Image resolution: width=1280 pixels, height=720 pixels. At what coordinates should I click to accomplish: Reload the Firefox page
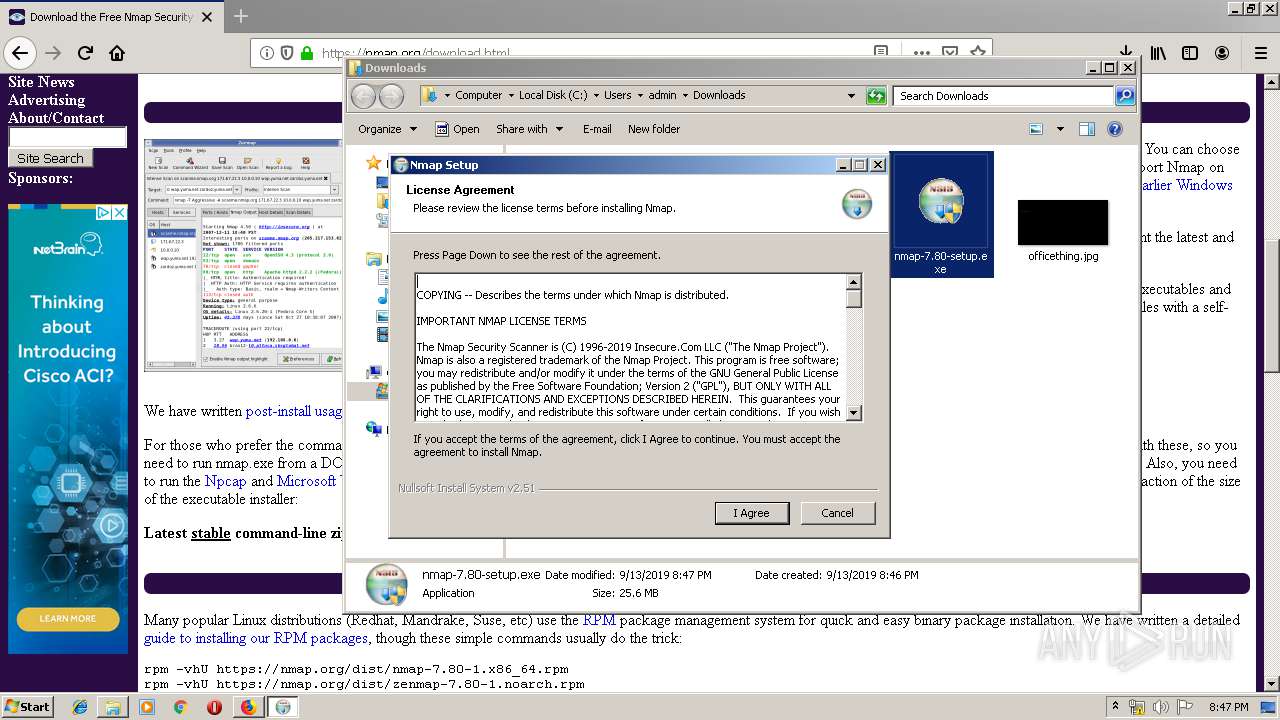coord(85,53)
